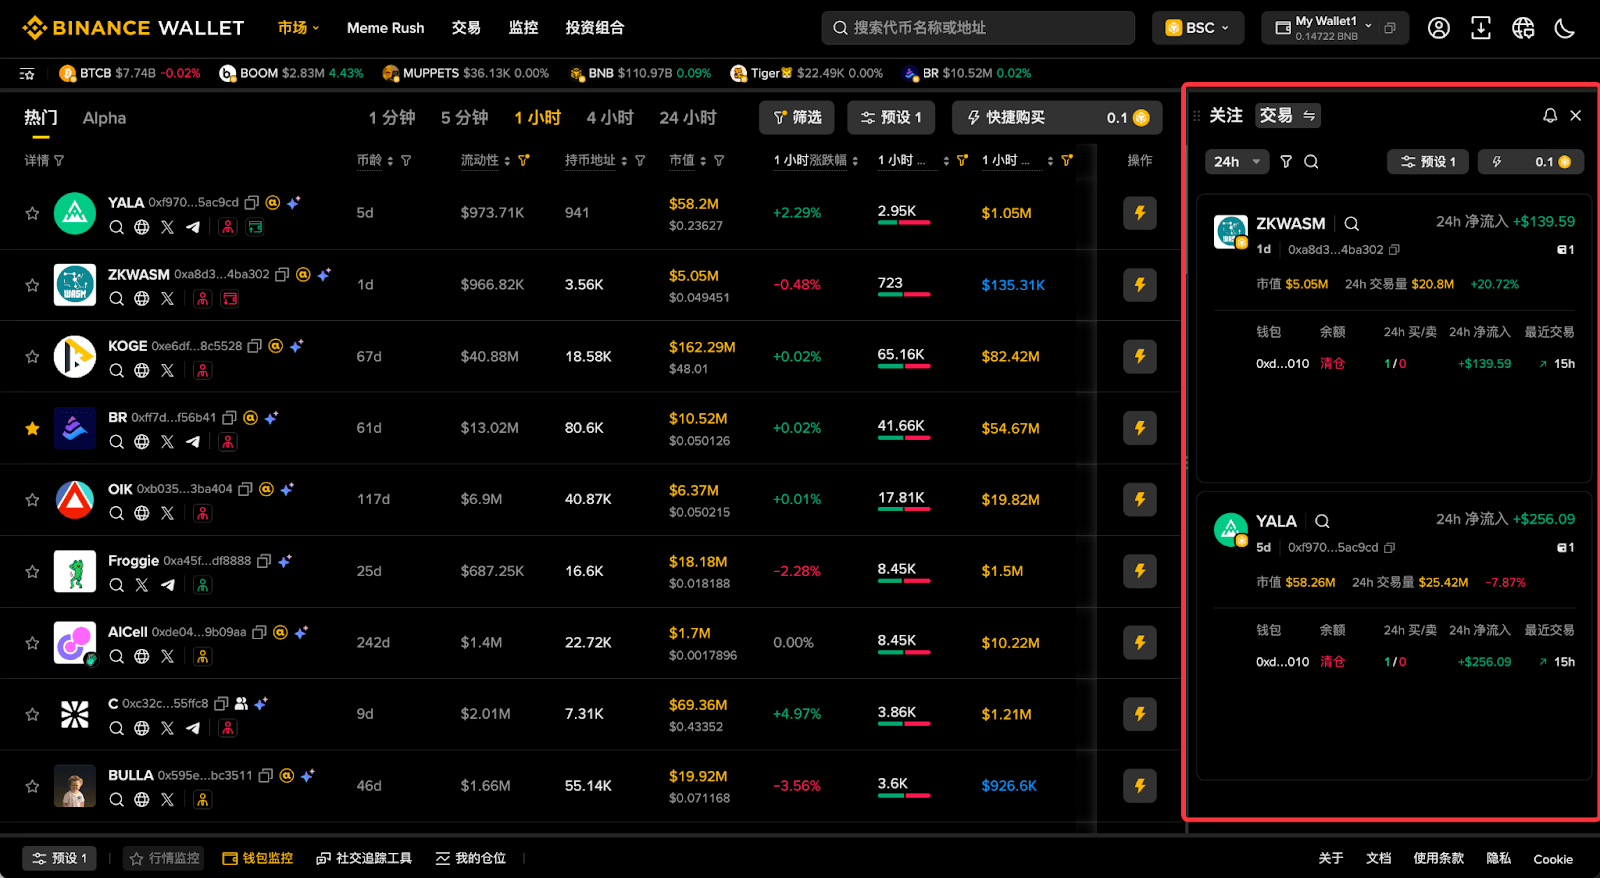
Task: Switch to the Alpha tab
Action: (x=104, y=118)
